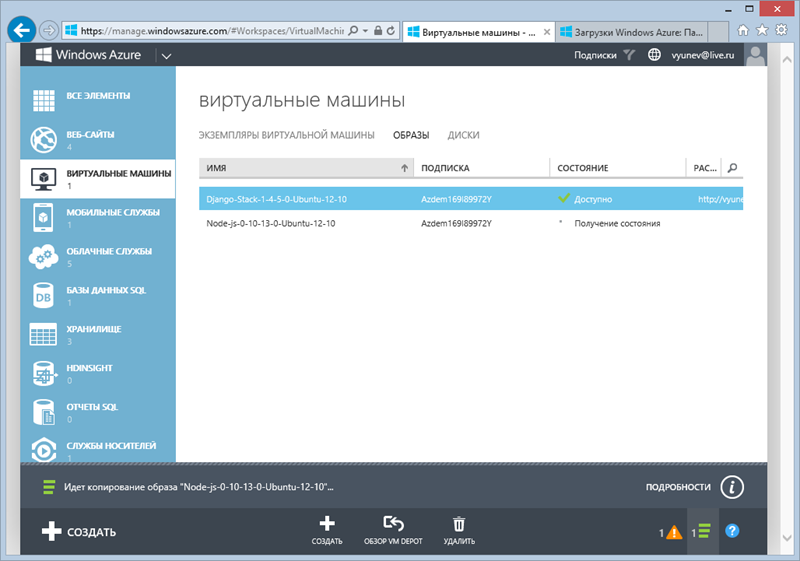The image size is (800, 561).
Task: Click the large СОЗДАТЬ plus button
Action: point(79,531)
